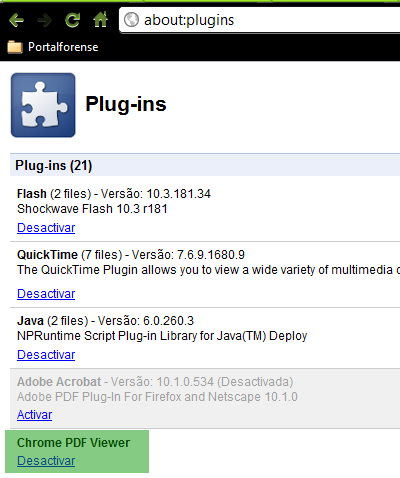Disable the Chrome PDF Viewer plug-in
Viewport: 400px width, 478px height.
(46, 461)
